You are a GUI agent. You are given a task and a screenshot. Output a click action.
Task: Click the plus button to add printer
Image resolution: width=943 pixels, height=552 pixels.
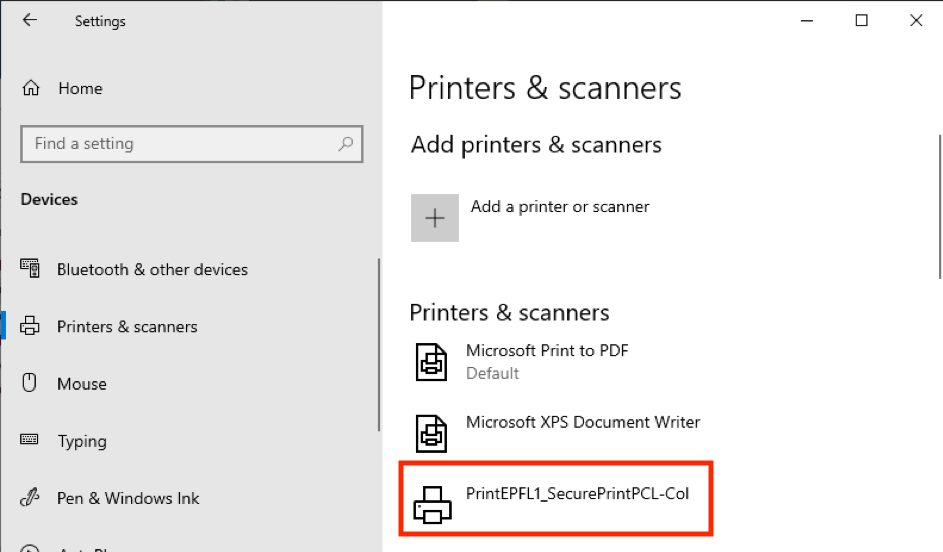pos(435,218)
